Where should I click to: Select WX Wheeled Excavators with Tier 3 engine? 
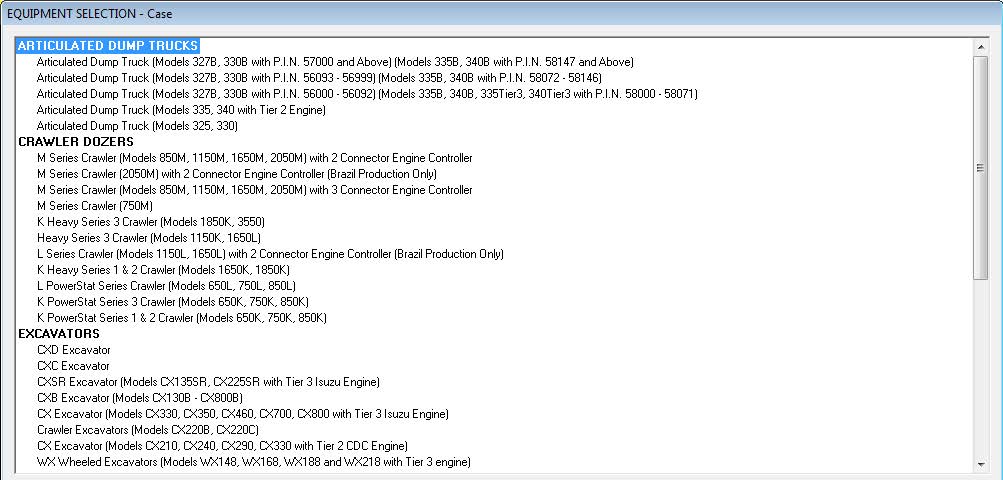[254, 462]
